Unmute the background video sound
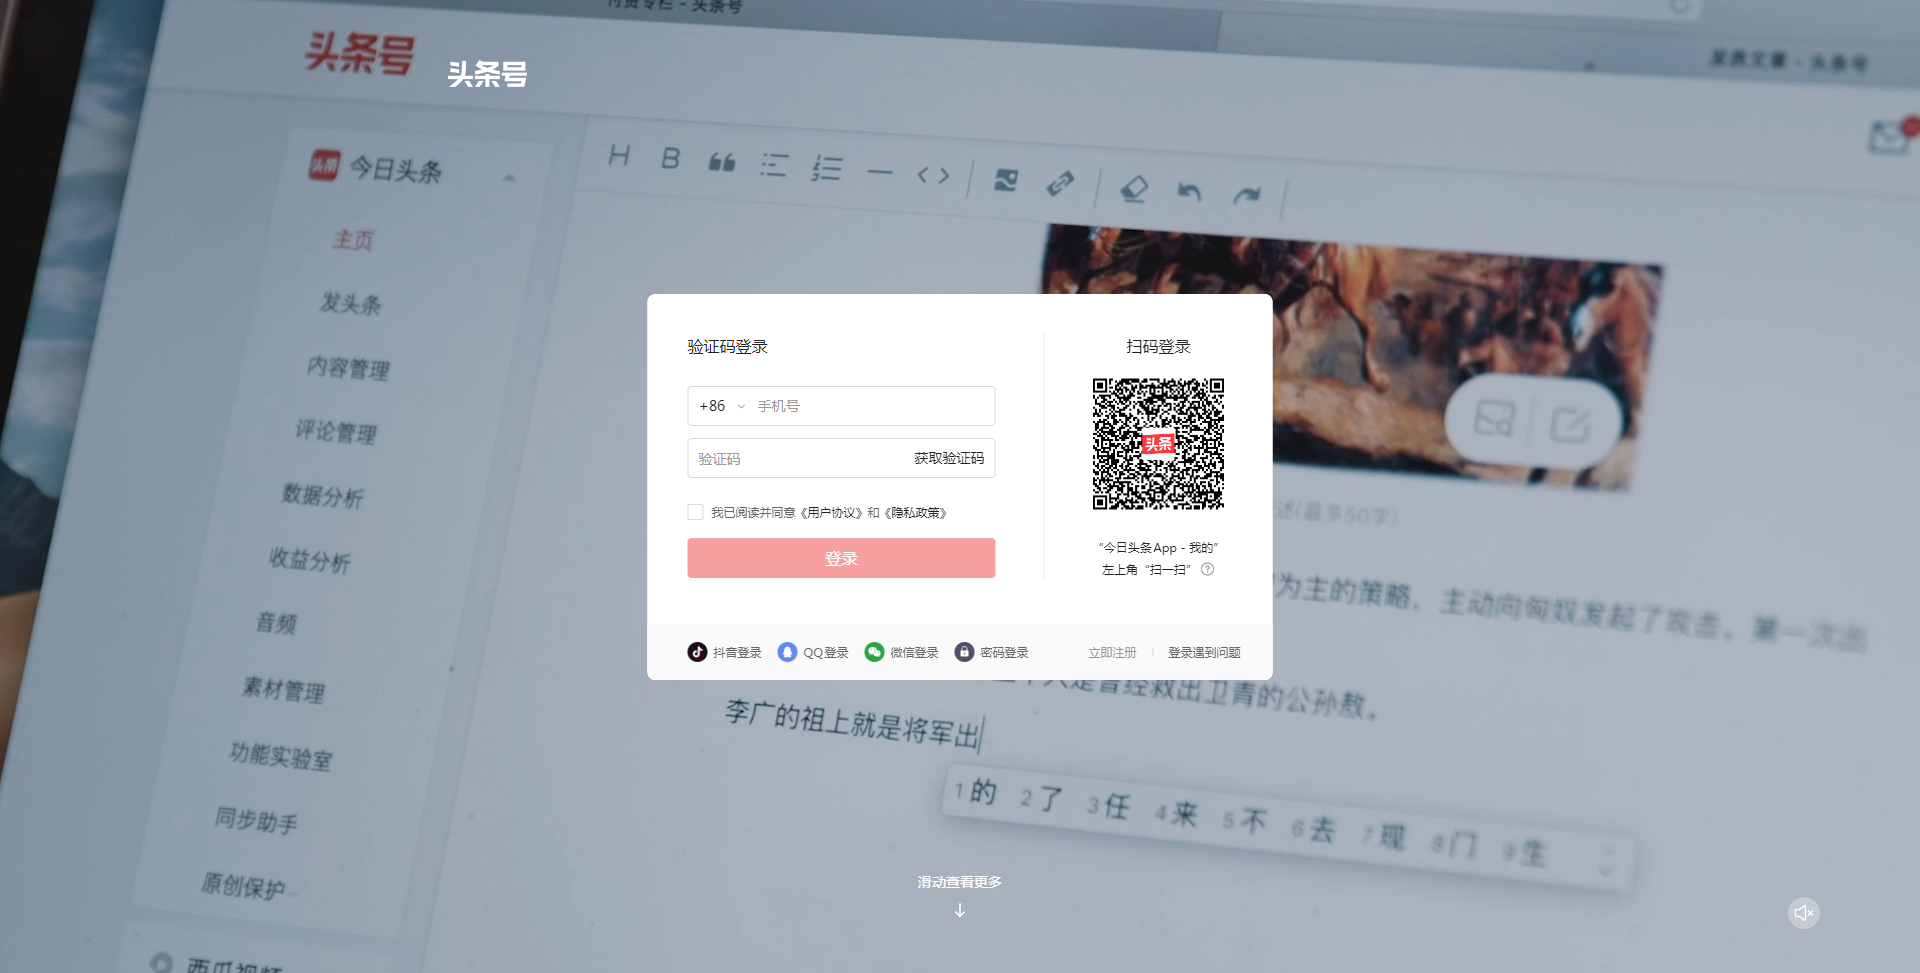Viewport: 1920px width, 973px height. pos(1803,913)
